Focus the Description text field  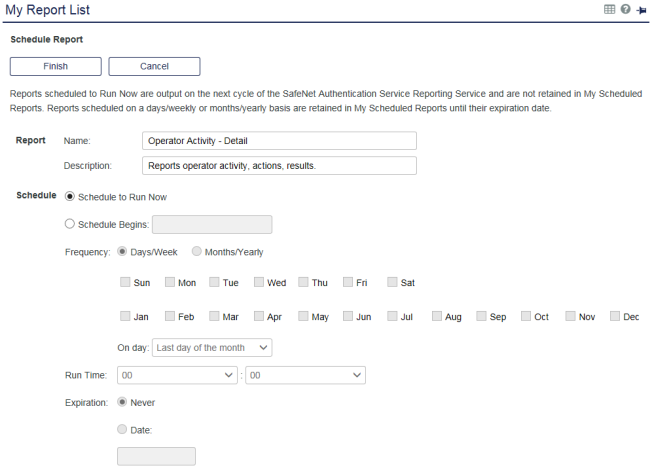tap(278, 165)
